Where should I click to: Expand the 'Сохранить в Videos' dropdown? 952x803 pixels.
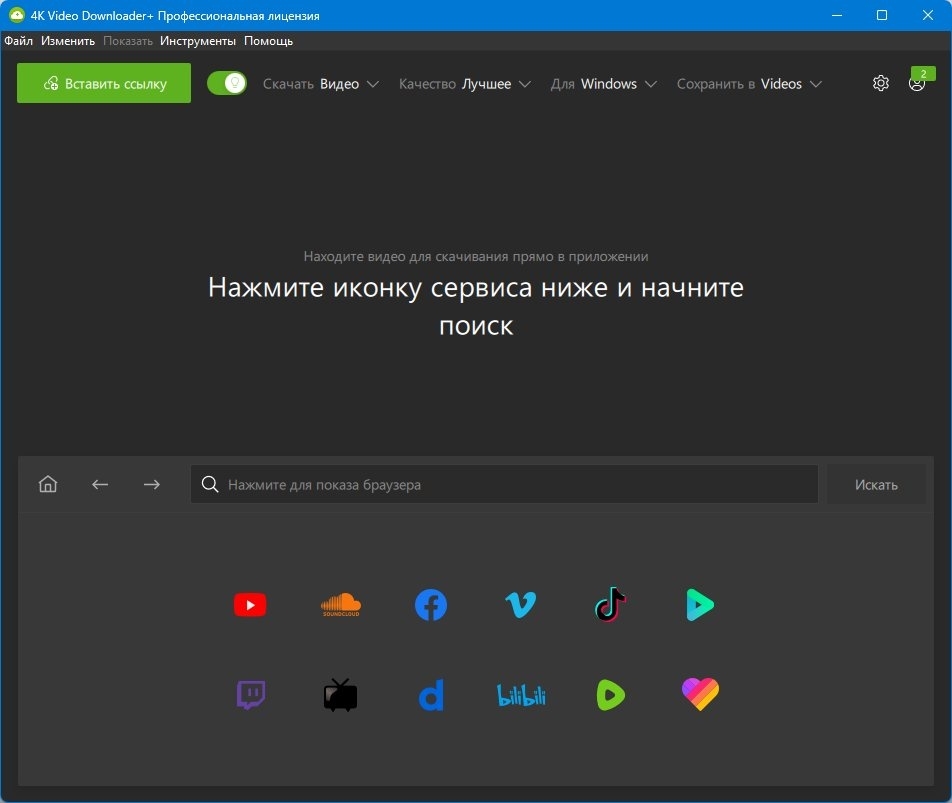[749, 84]
